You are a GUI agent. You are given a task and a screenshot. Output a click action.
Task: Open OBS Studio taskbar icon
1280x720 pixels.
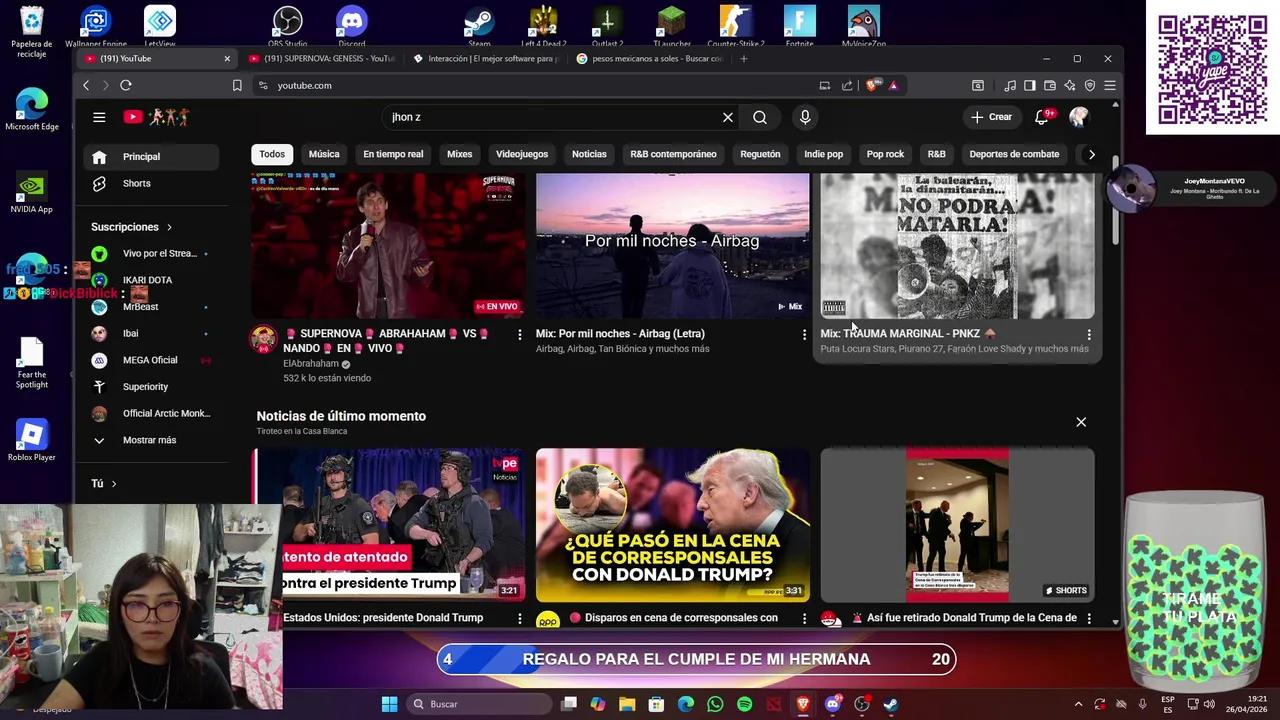[862, 704]
